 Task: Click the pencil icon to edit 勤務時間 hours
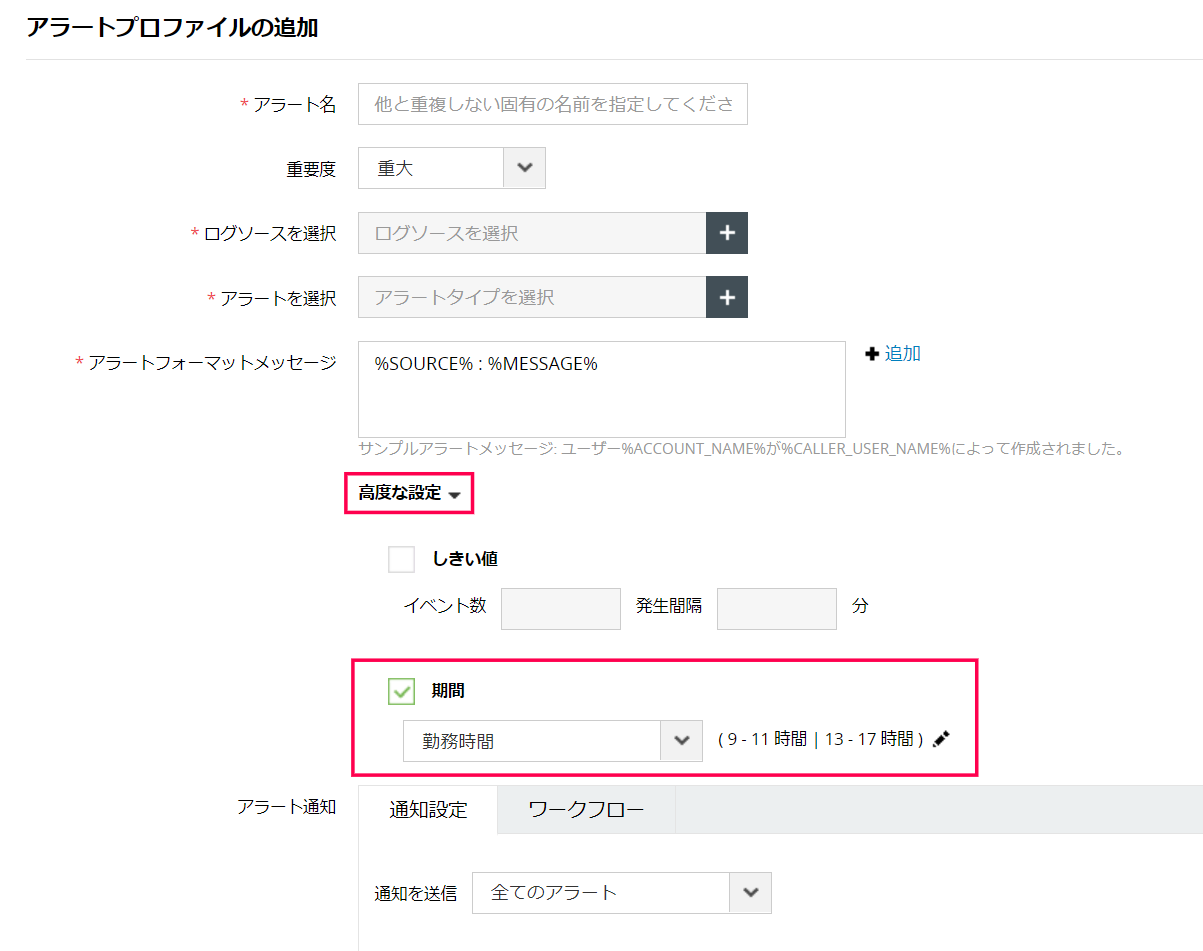941,740
